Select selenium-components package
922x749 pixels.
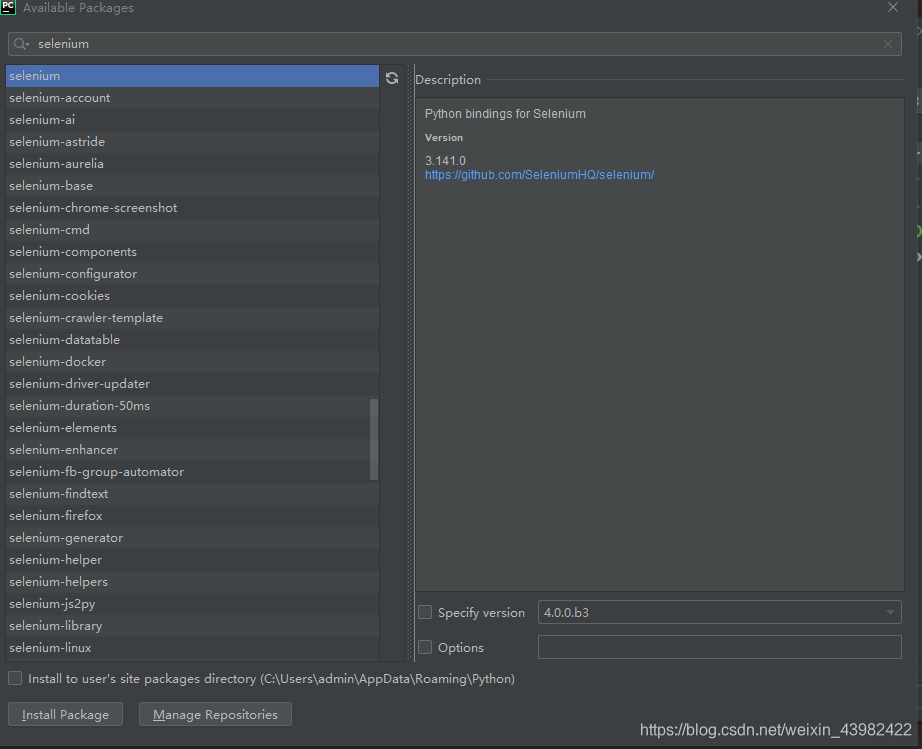[192, 252]
